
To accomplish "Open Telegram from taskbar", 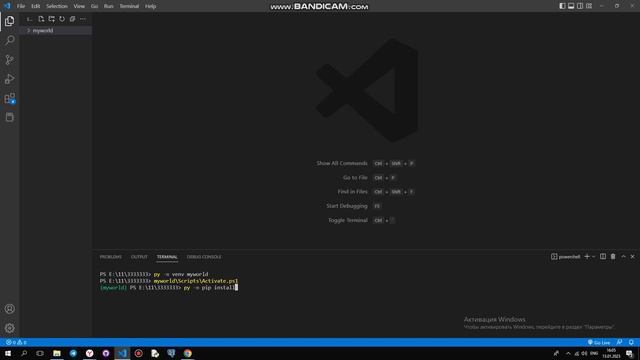I will pos(73,353).
